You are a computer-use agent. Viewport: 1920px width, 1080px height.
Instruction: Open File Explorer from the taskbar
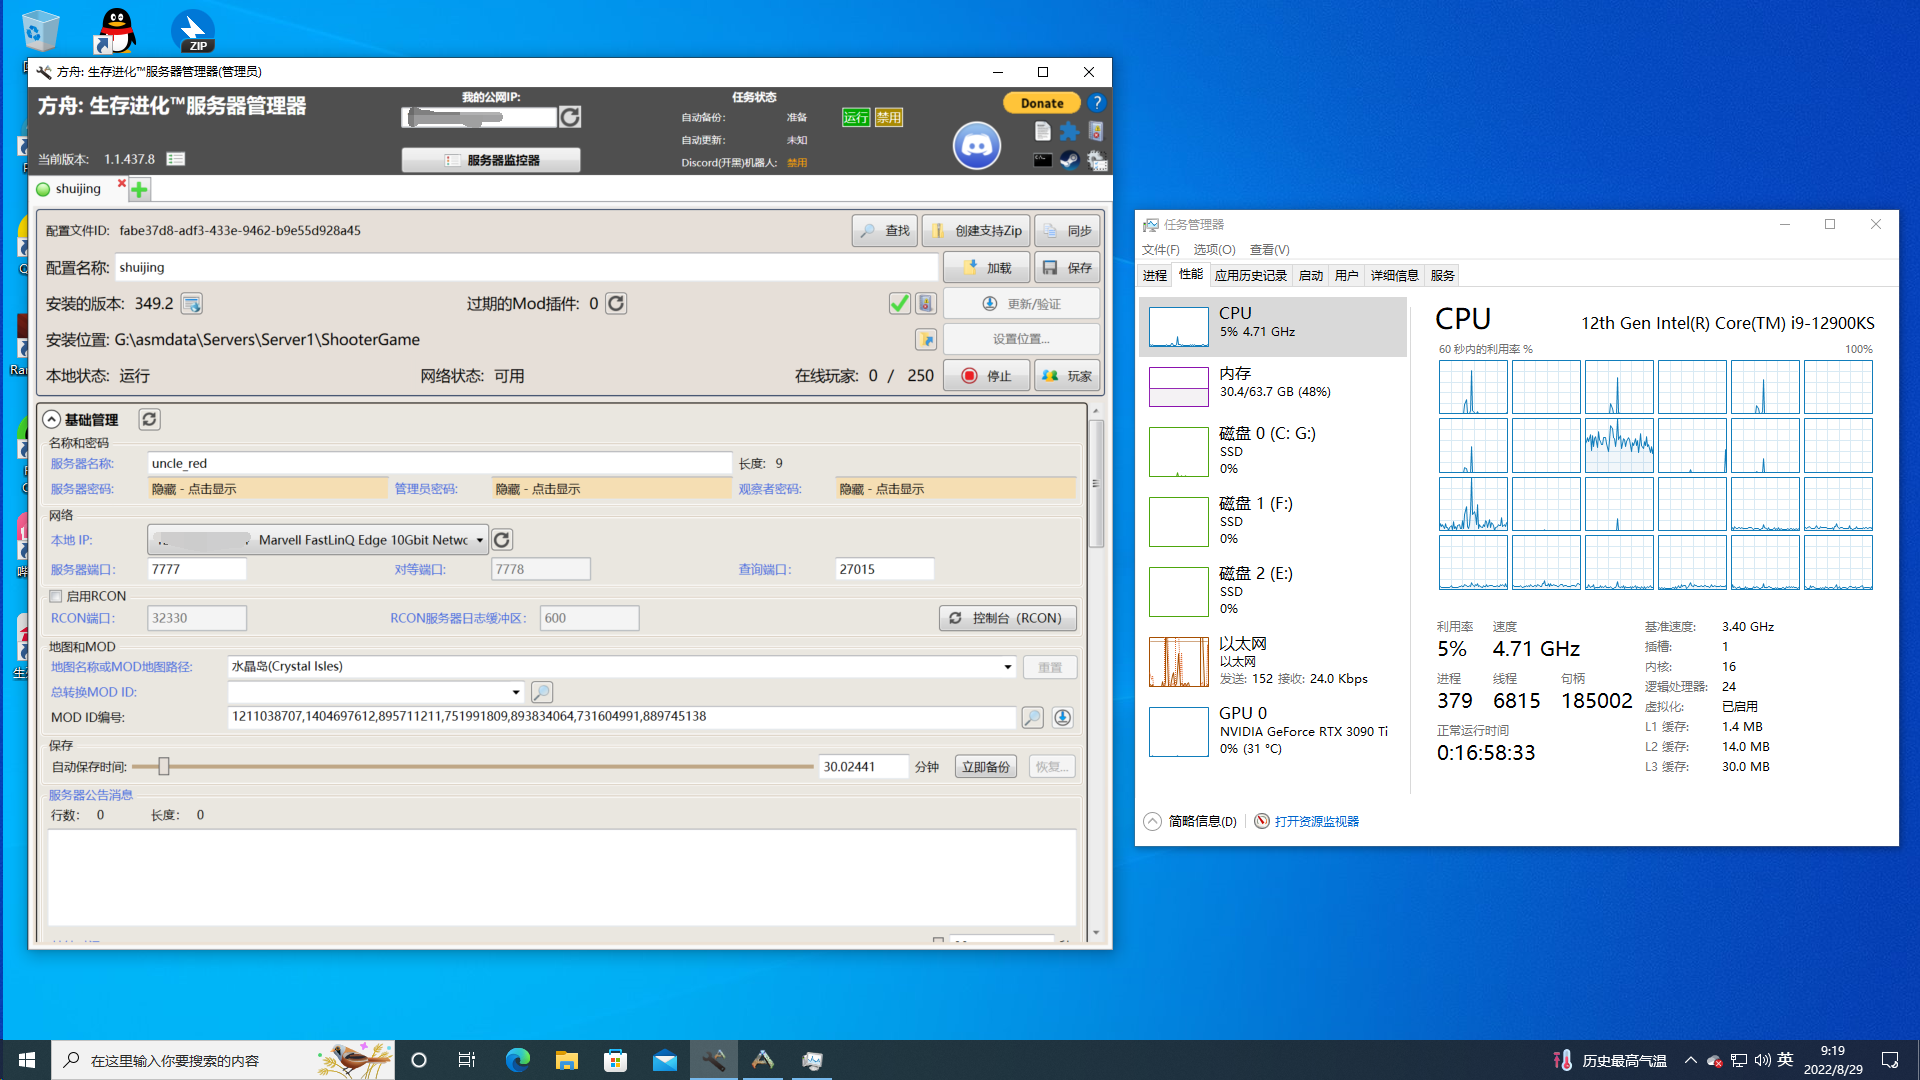(x=566, y=1060)
